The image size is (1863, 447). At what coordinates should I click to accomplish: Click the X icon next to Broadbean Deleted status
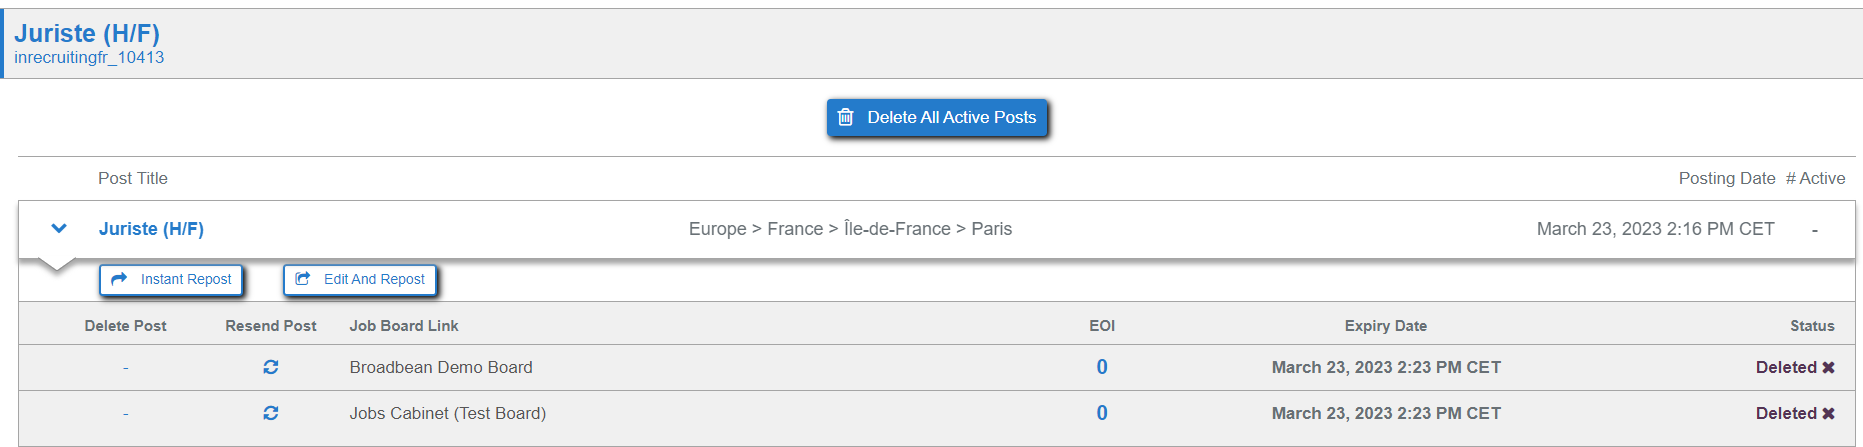(1828, 368)
